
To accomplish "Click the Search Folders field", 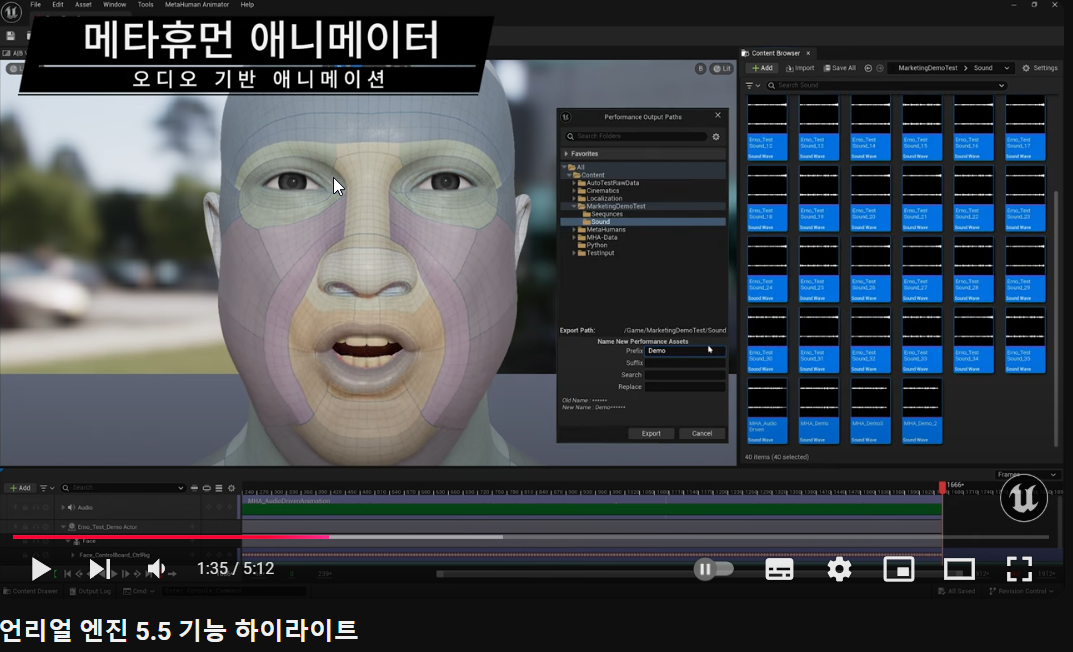I will (636, 136).
